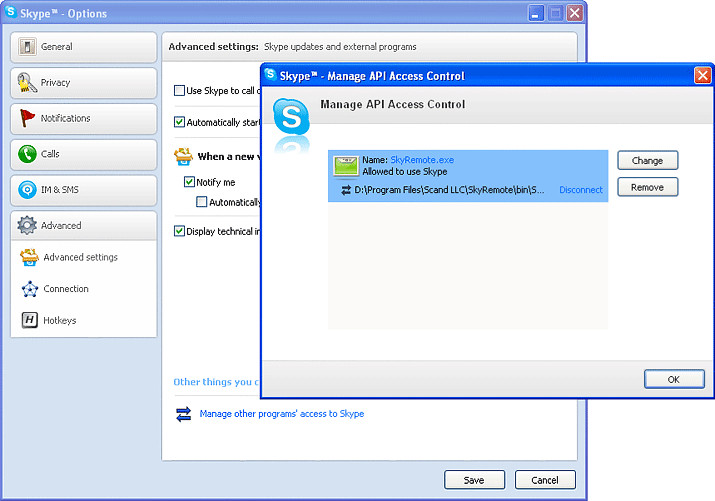
Task: Select Advanced settings sub-item
Action: tap(80, 257)
